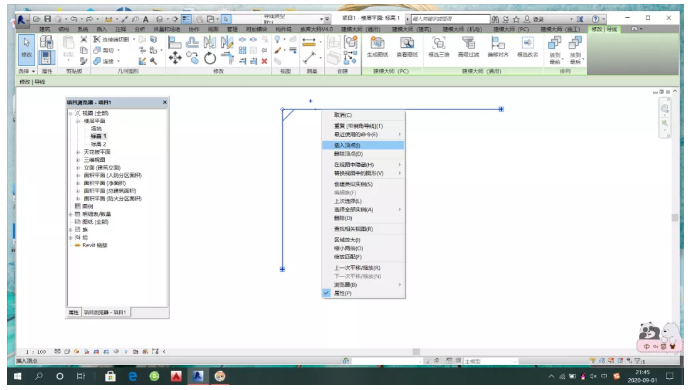Activate the Rotate tool icon
The height and width of the screenshot is (390, 691).
(210, 58)
